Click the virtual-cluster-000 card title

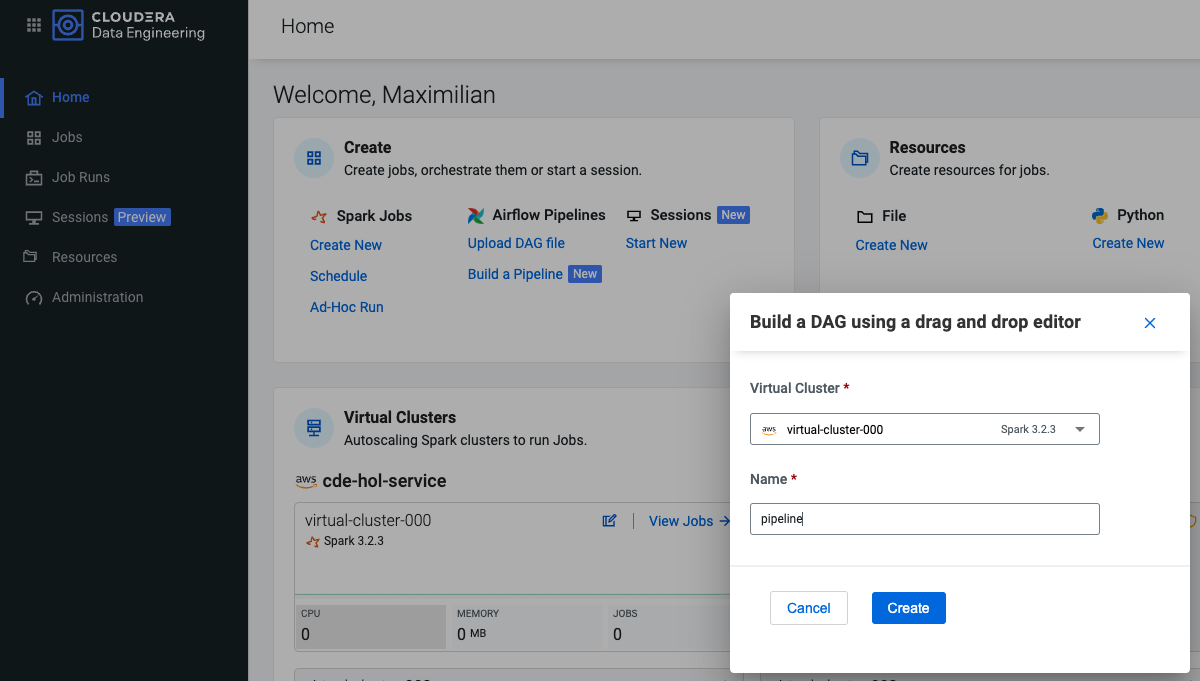368,521
